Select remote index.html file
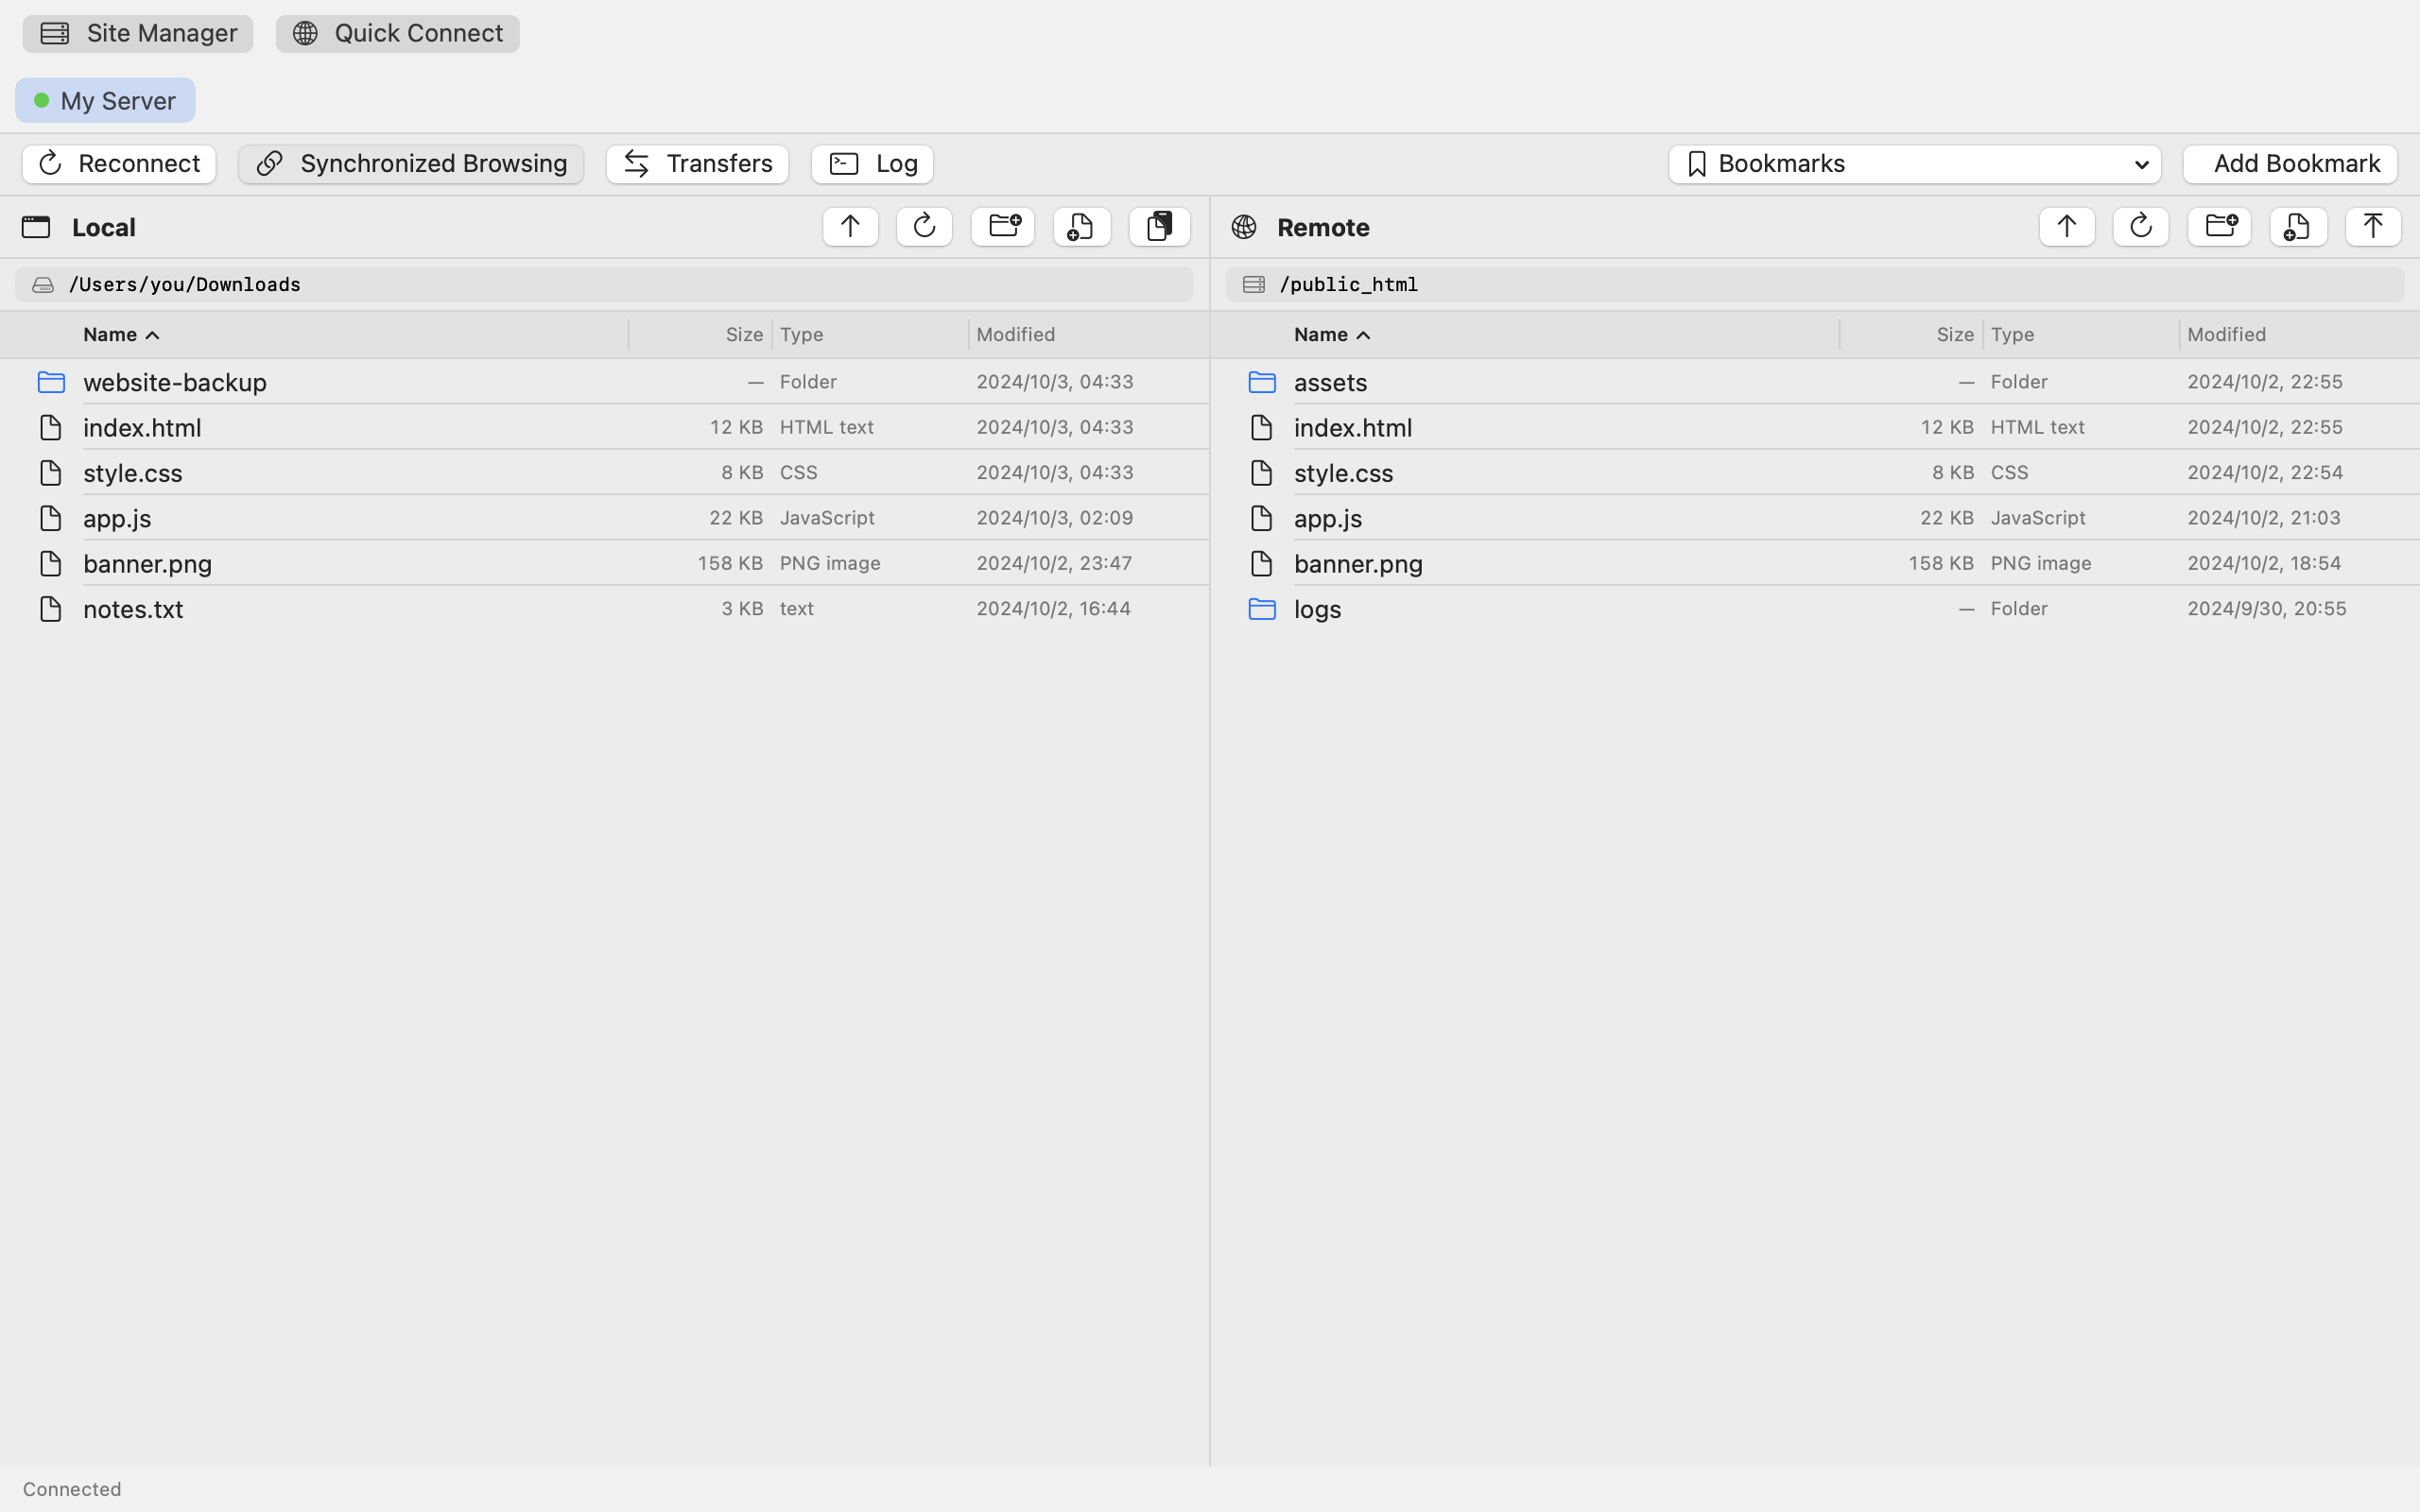 (x=1815, y=427)
